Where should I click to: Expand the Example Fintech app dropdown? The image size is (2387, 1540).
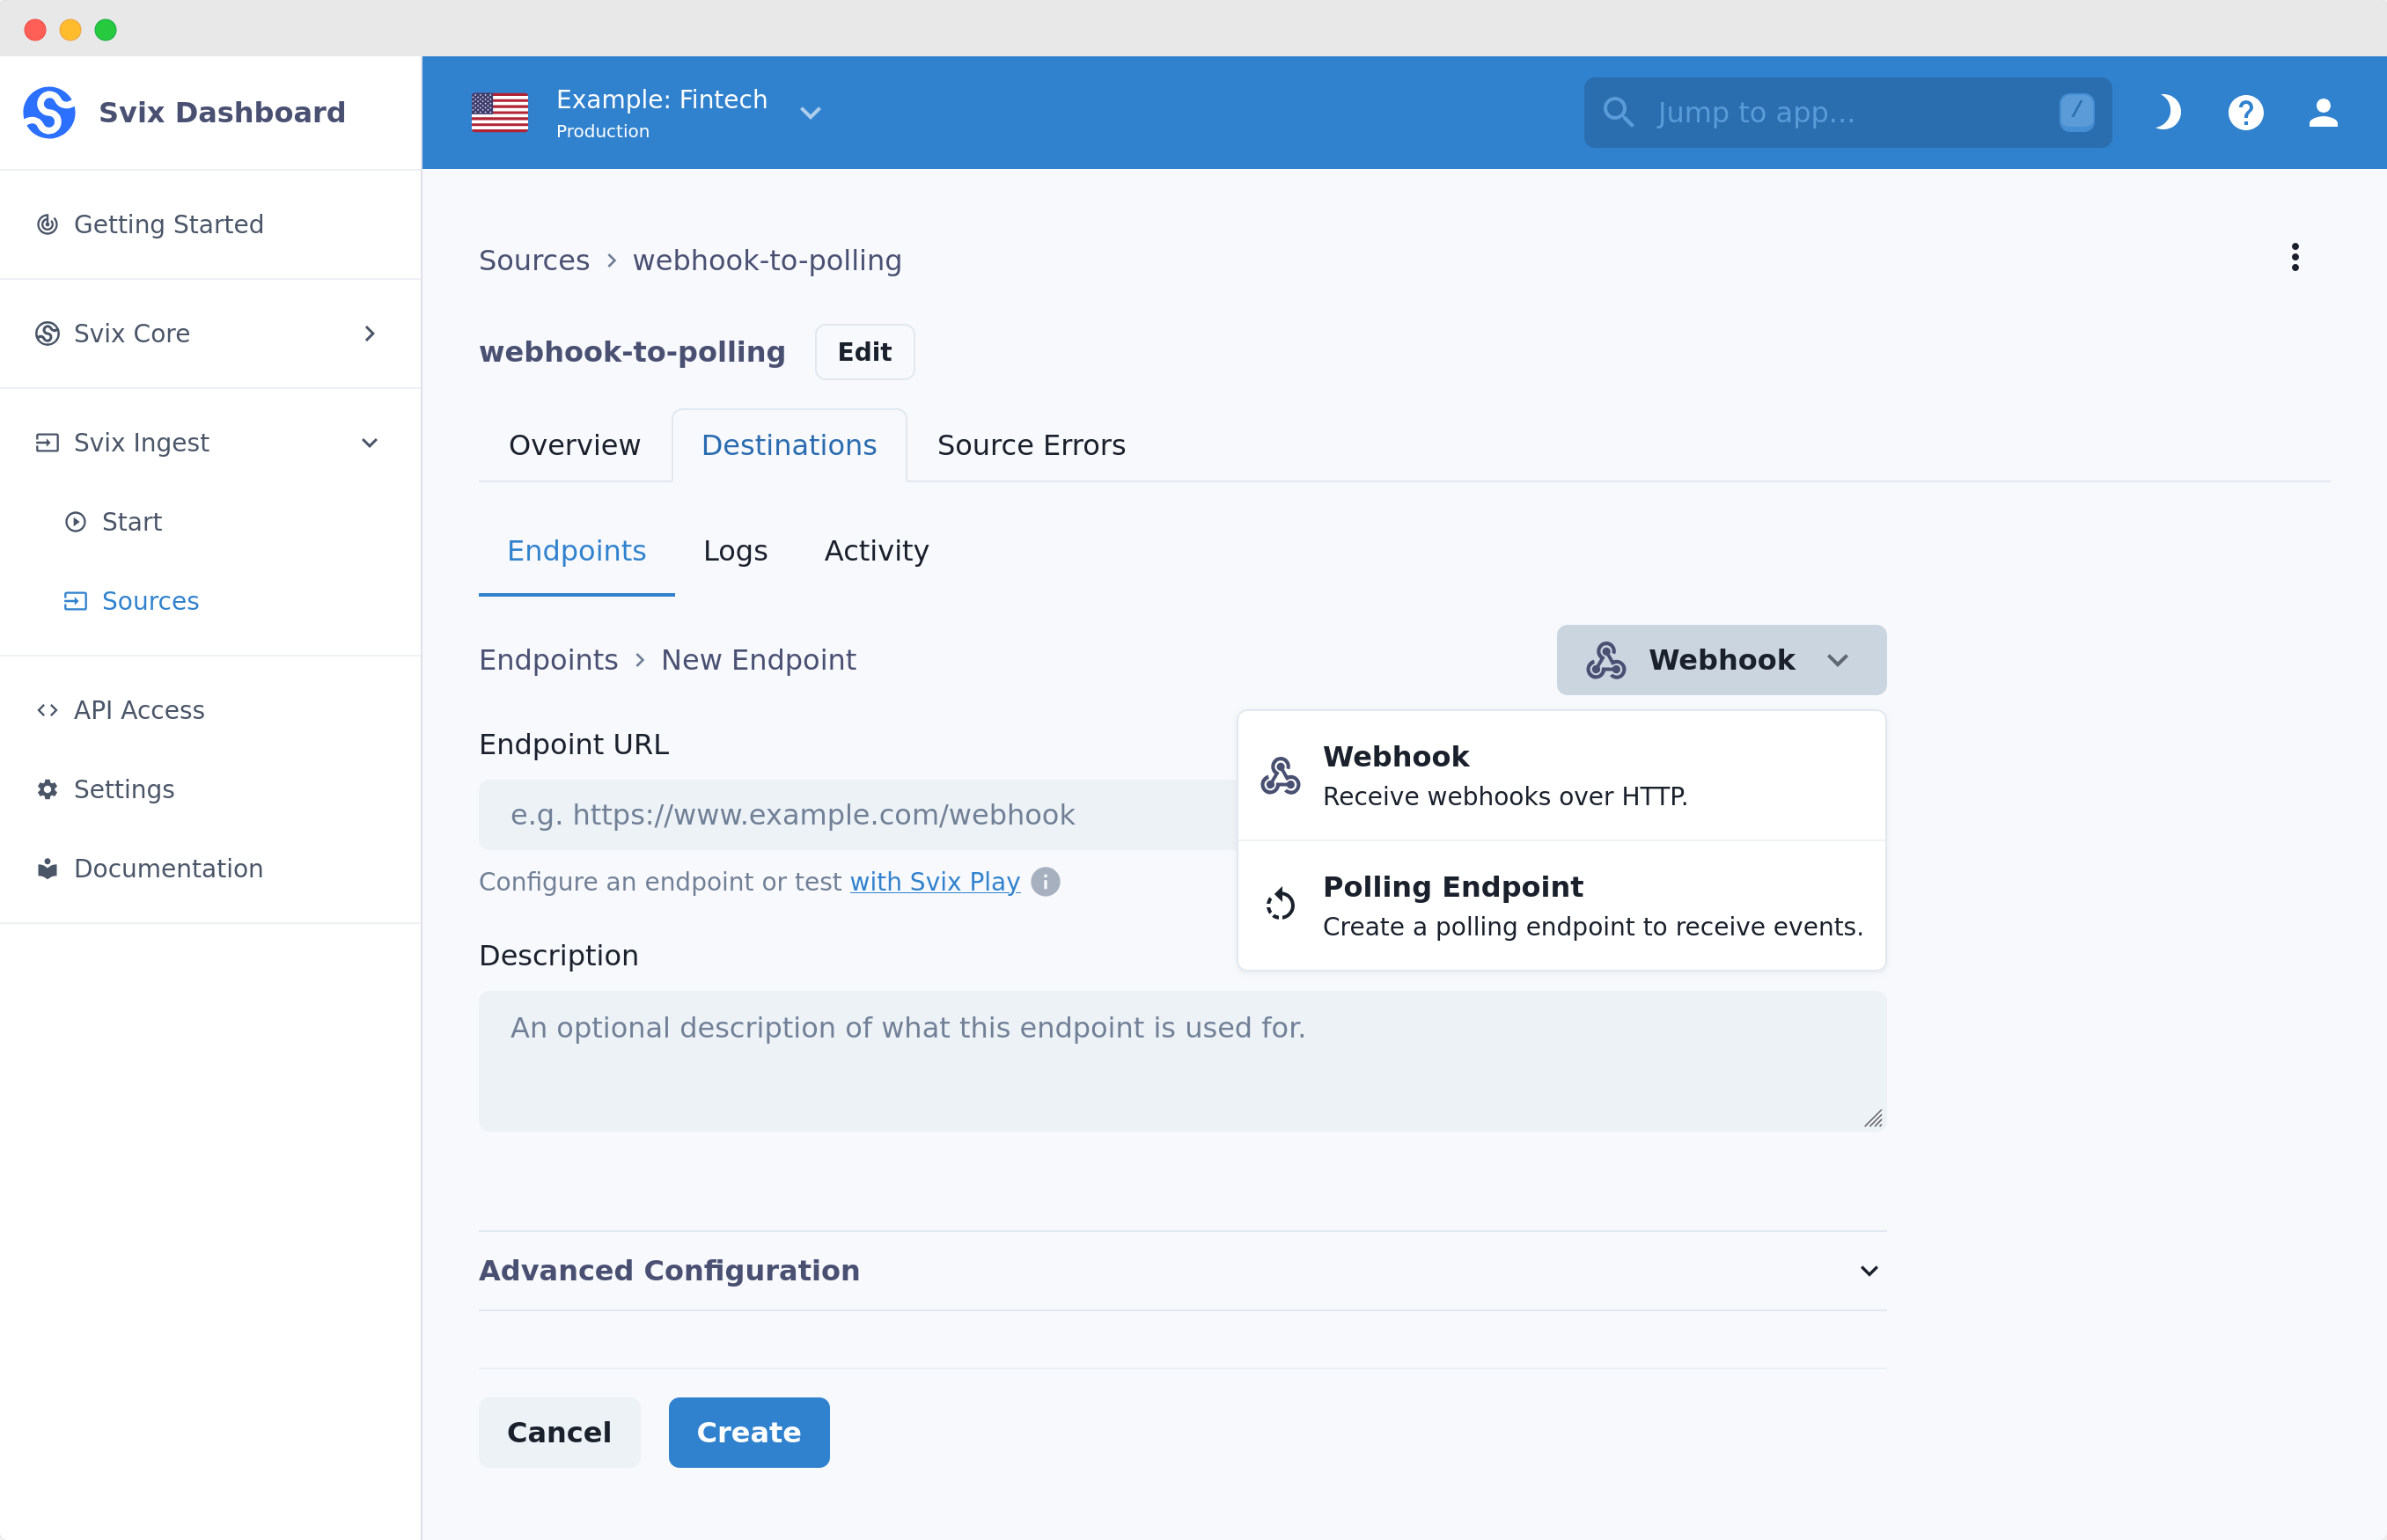pos(811,112)
